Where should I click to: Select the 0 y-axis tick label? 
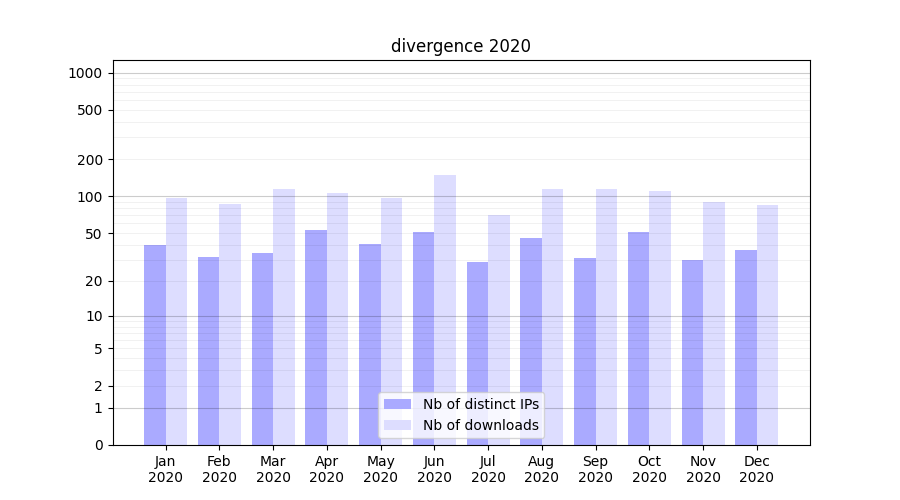tap(98, 445)
